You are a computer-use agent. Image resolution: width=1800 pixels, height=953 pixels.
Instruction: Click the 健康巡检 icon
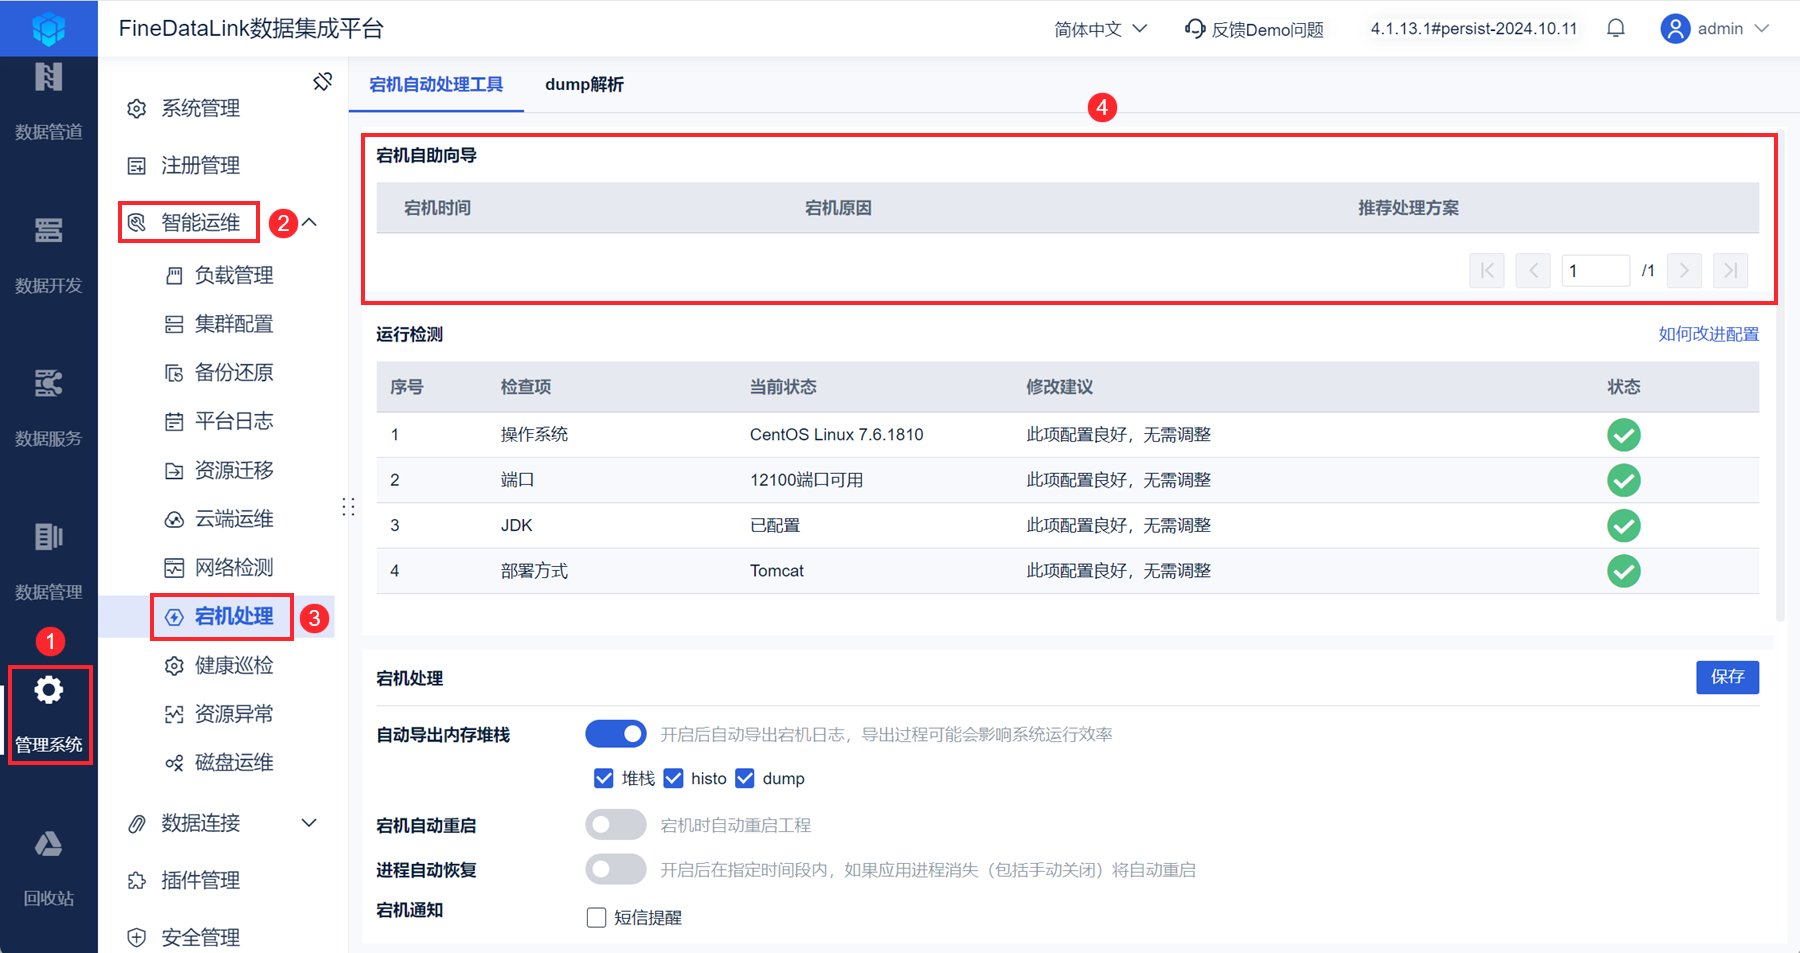(174, 665)
